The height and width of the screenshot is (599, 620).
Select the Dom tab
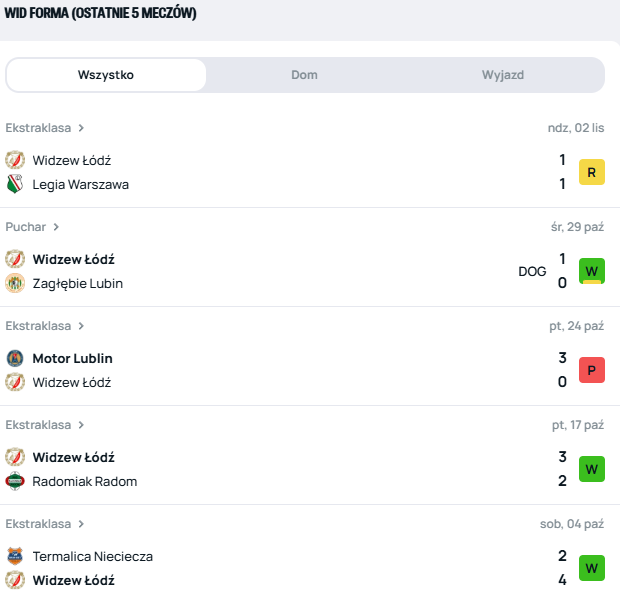click(305, 75)
